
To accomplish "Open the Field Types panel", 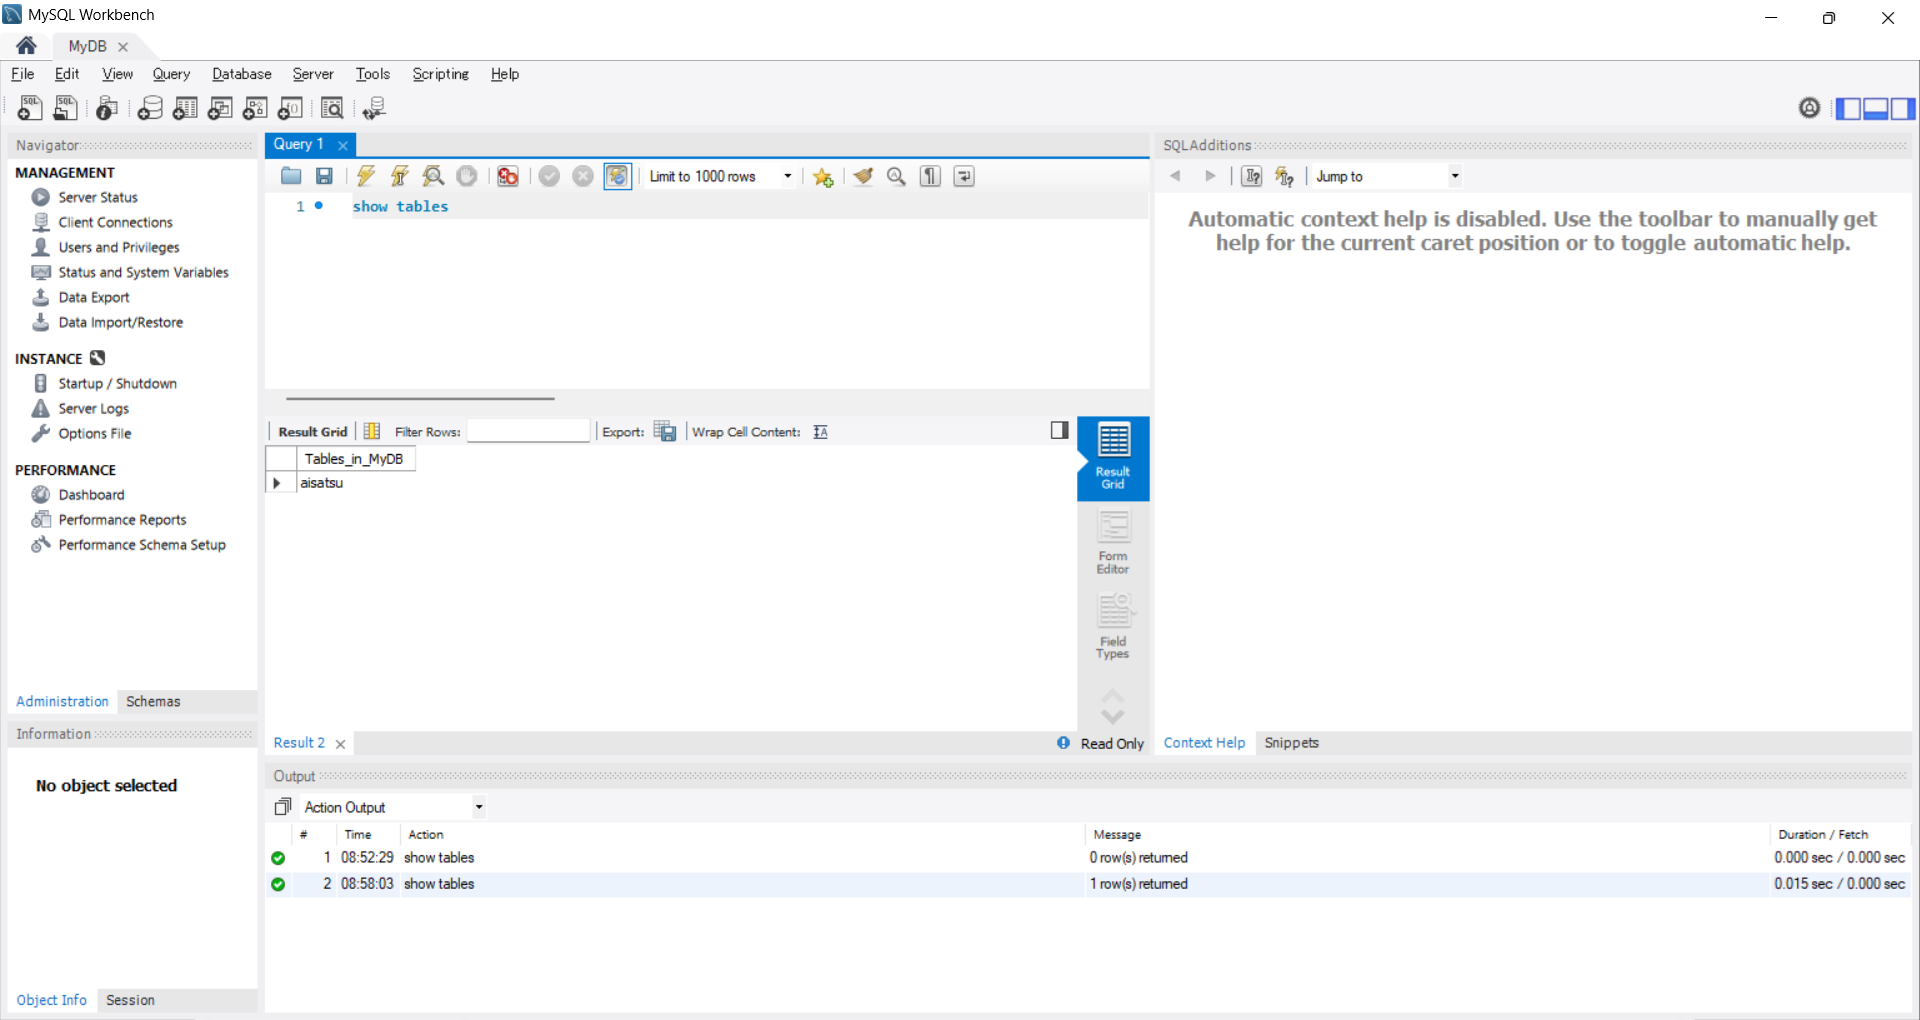I will pyautogui.click(x=1112, y=627).
